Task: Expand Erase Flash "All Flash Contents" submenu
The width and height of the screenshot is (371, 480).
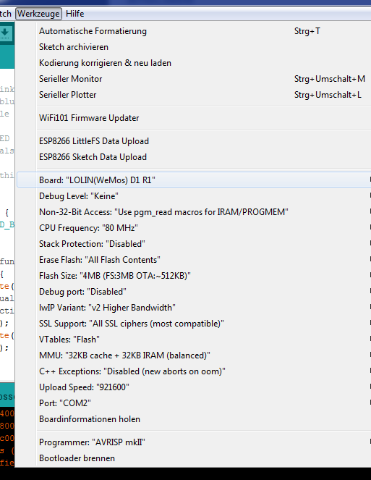Action: click(x=193, y=260)
